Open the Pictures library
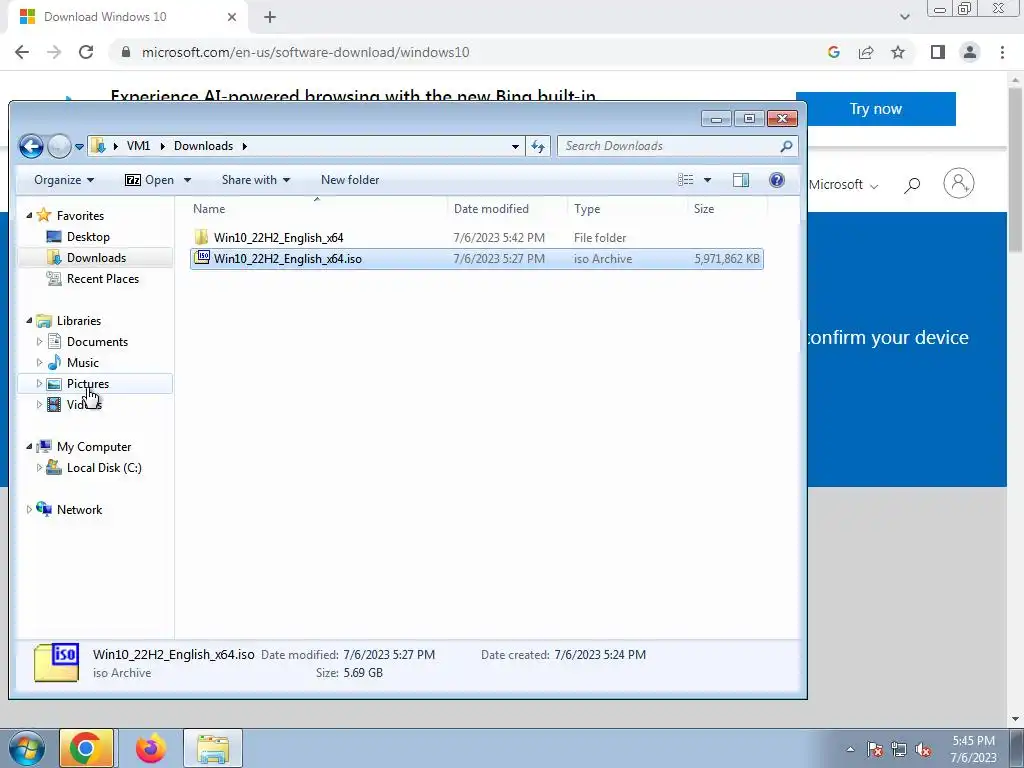Viewport: 1024px width, 768px height. click(x=88, y=383)
